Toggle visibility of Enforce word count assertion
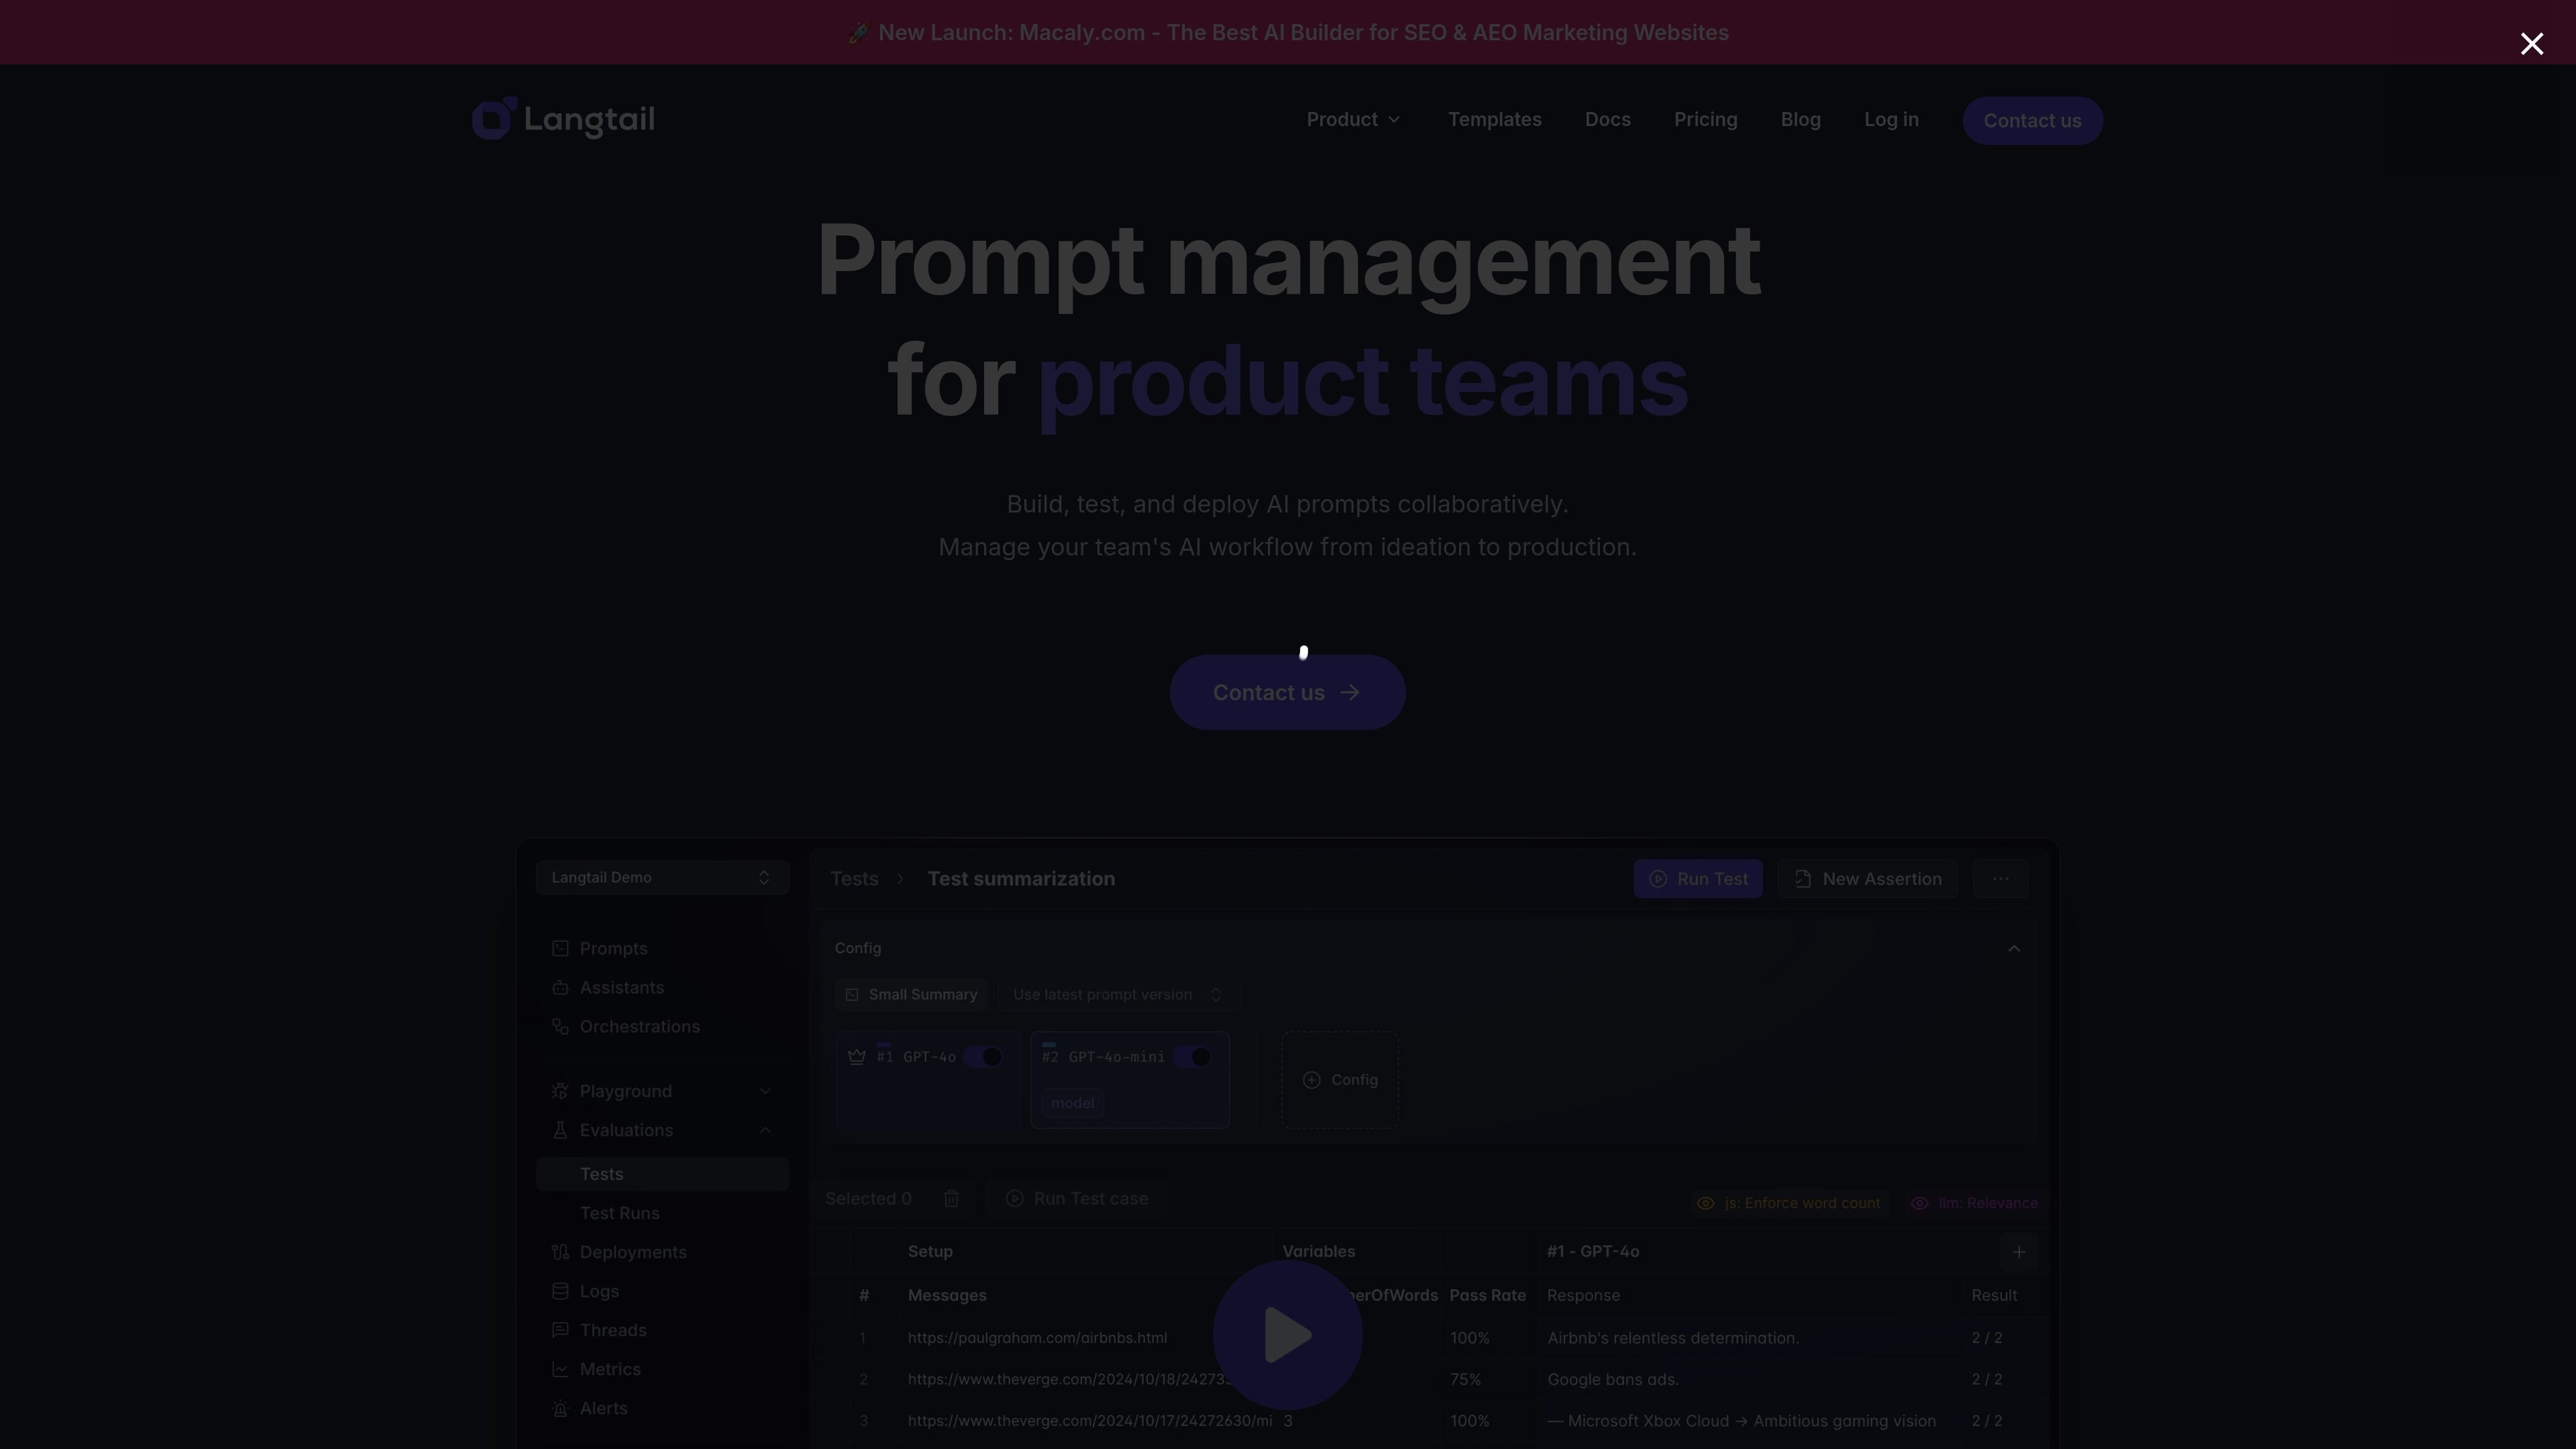Image resolution: width=2576 pixels, height=1449 pixels. (x=1705, y=1203)
